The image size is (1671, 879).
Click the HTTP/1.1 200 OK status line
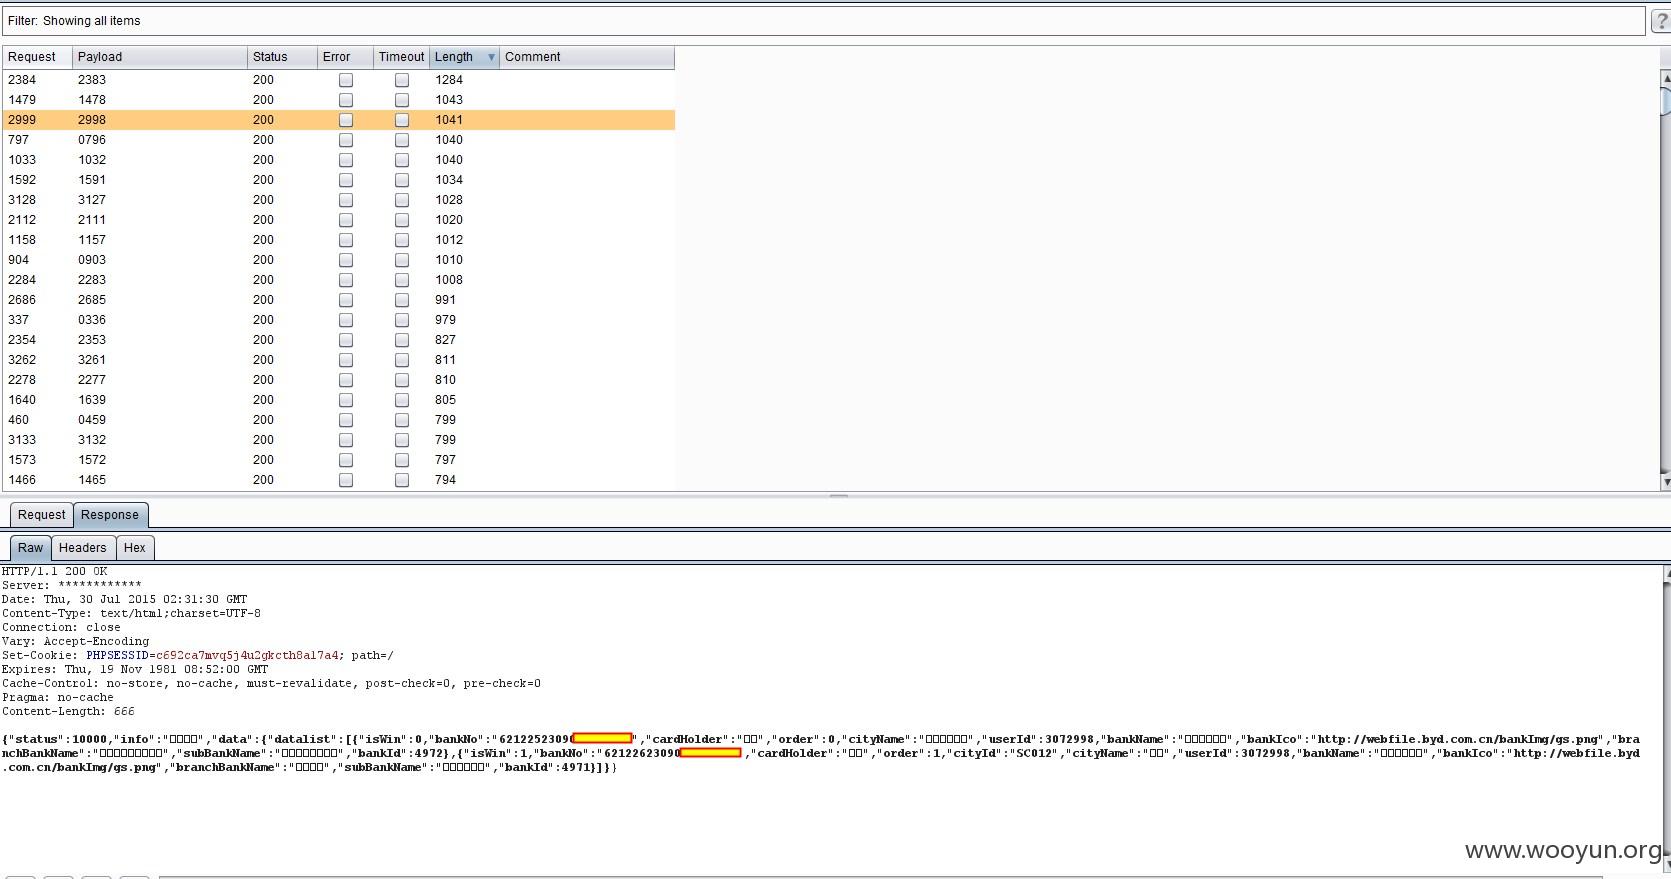coord(54,572)
